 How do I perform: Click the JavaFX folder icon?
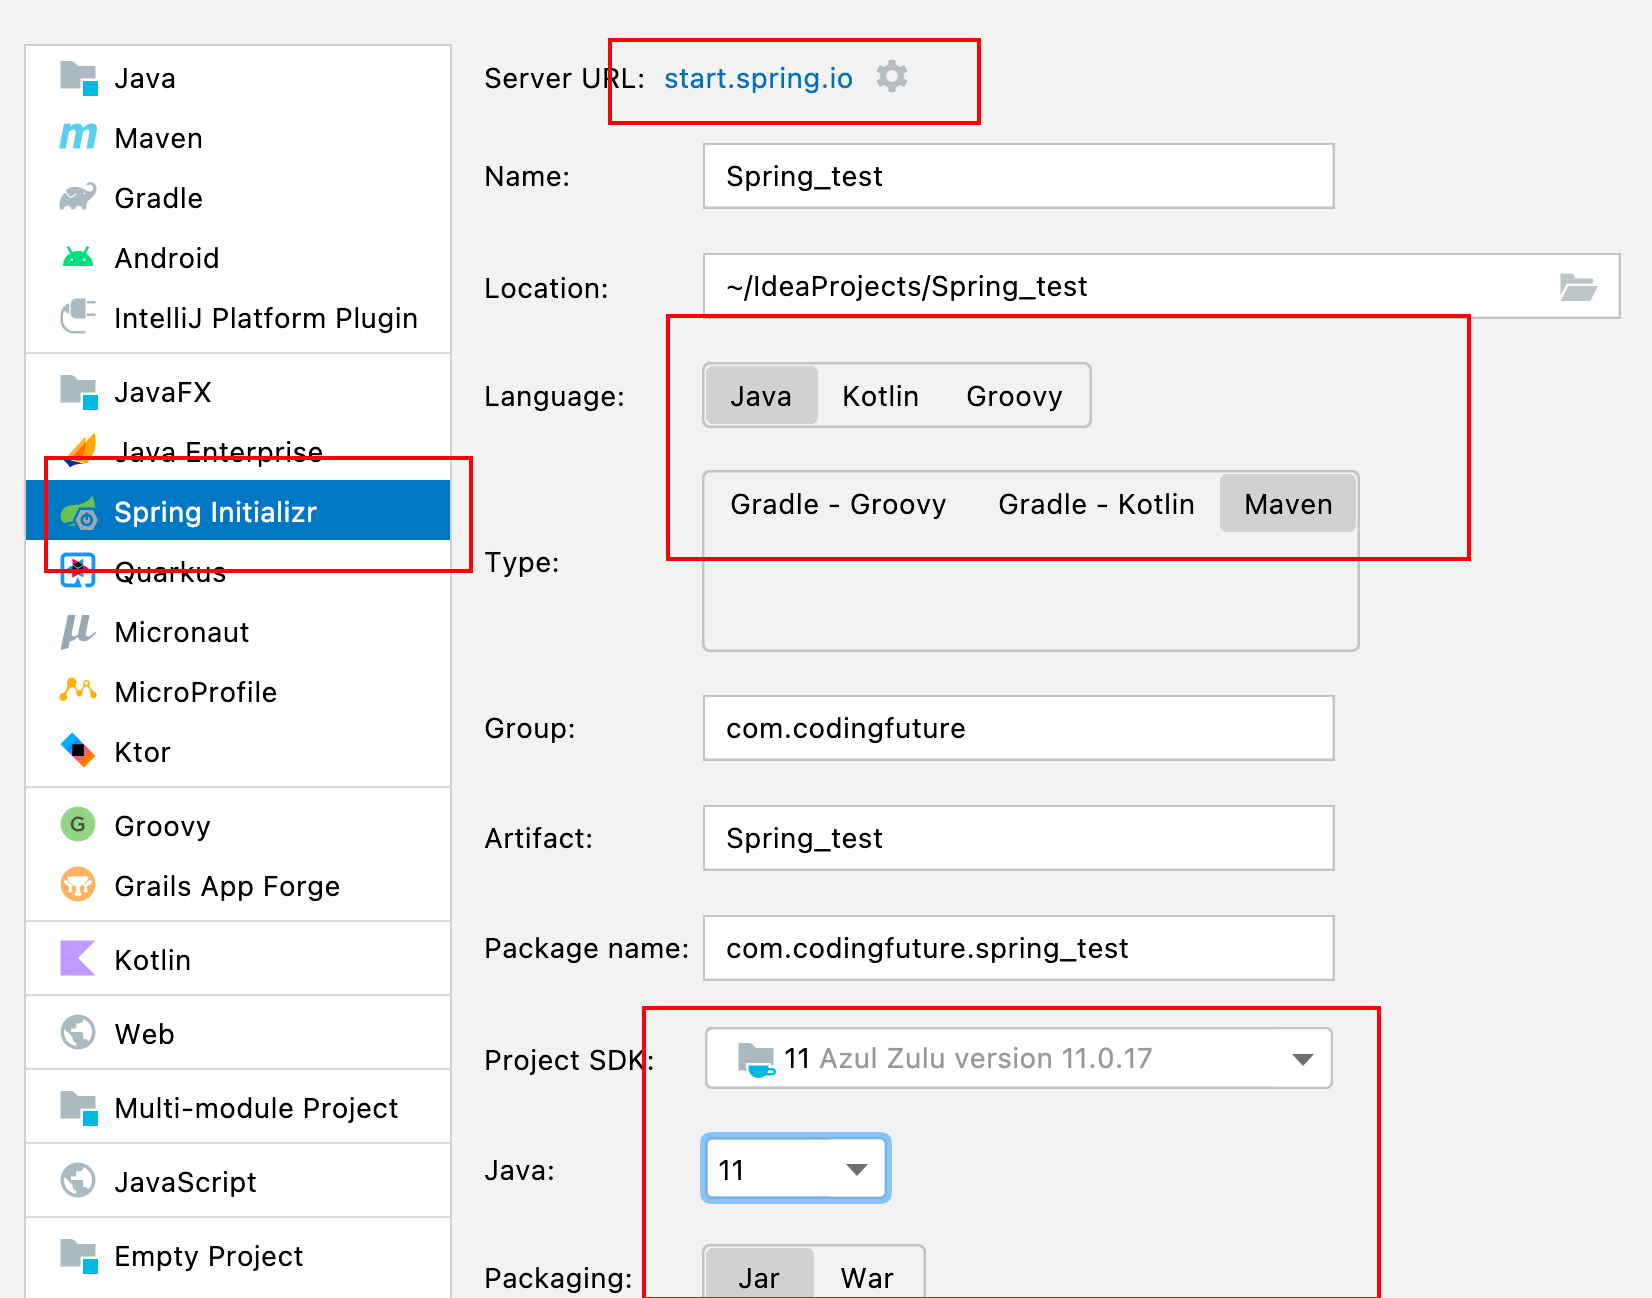[78, 392]
